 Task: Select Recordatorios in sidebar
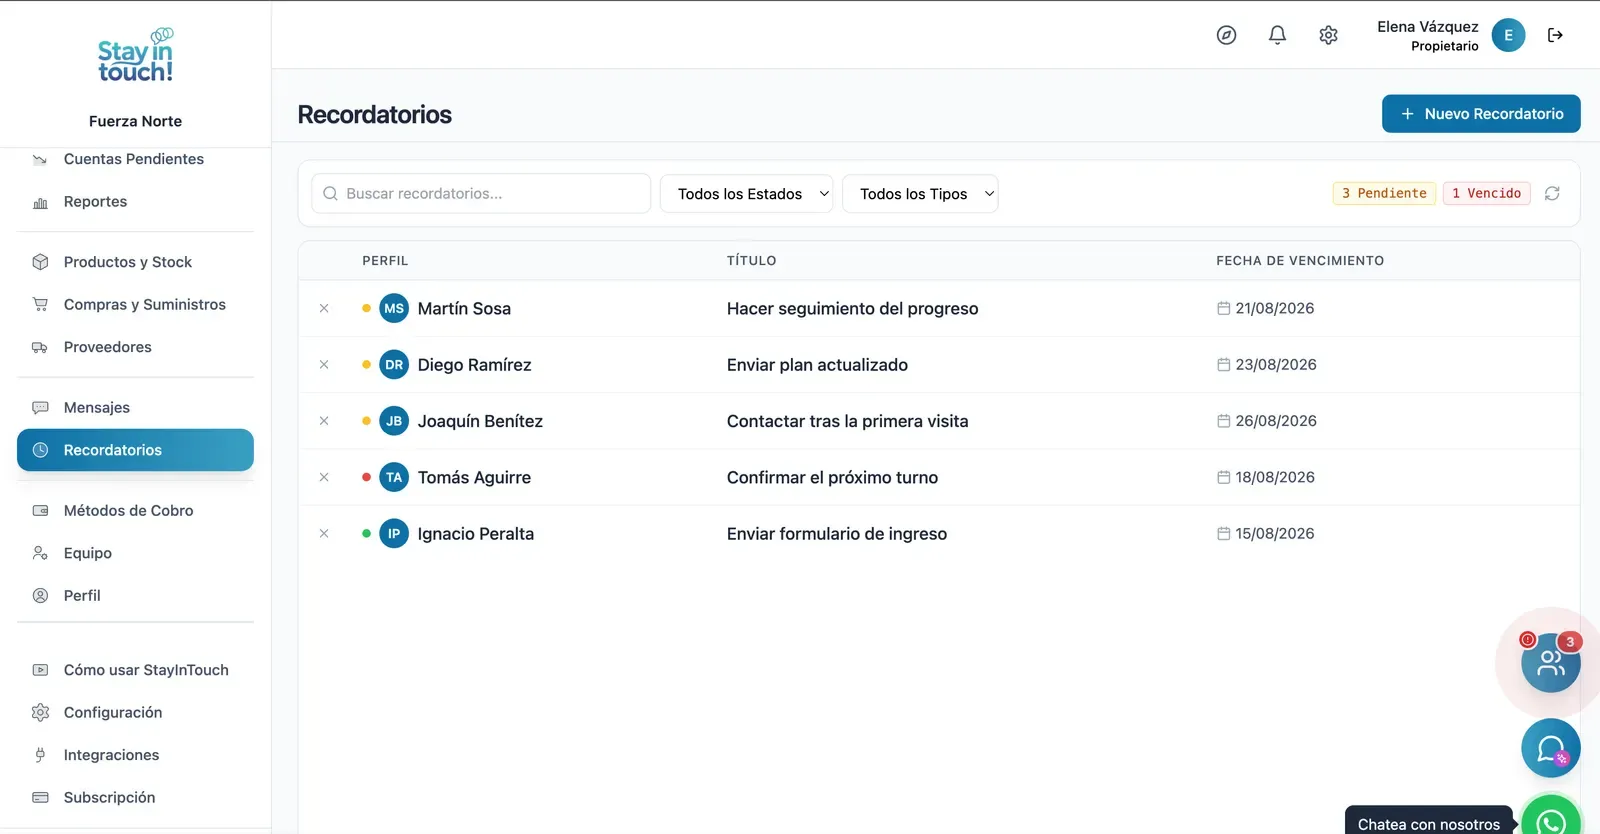click(x=135, y=450)
